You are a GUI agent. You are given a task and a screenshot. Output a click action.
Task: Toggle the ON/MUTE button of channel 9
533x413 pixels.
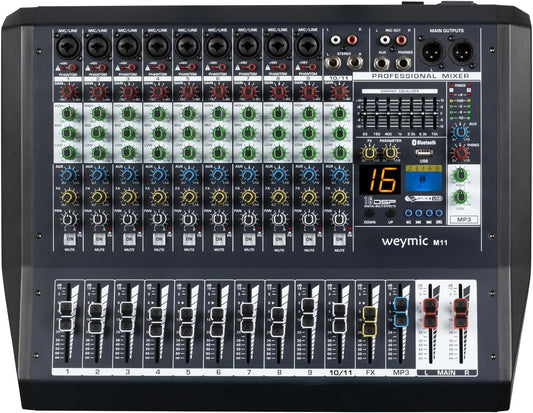click(309, 239)
